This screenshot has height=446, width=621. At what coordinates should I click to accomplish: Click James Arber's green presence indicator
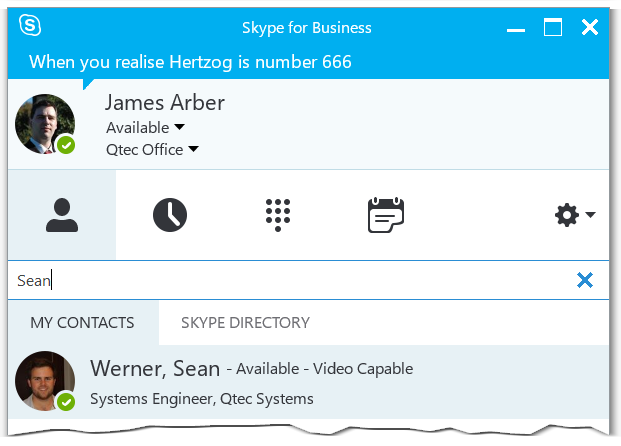click(x=66, y=145)
